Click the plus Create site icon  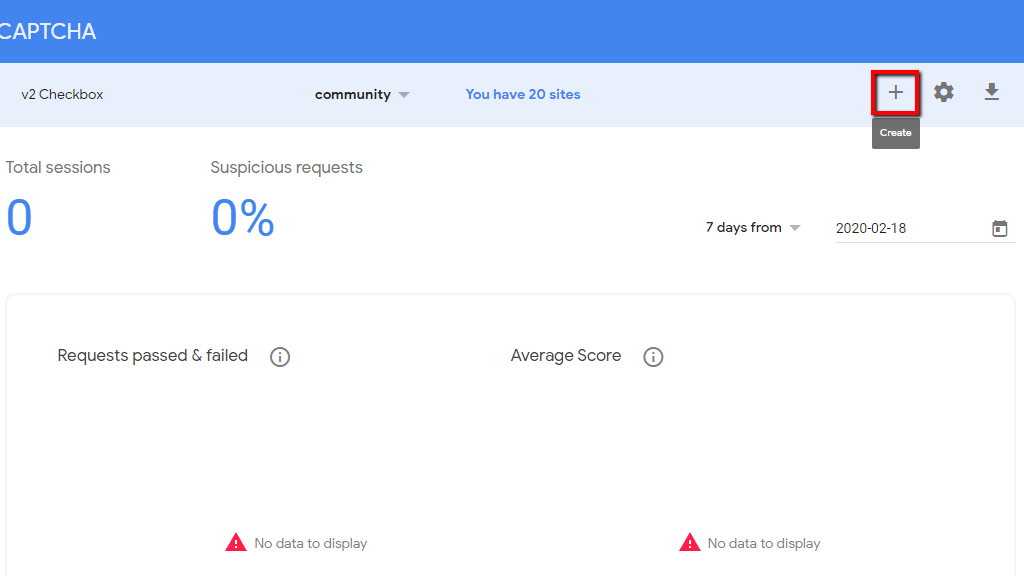[895, 93]
